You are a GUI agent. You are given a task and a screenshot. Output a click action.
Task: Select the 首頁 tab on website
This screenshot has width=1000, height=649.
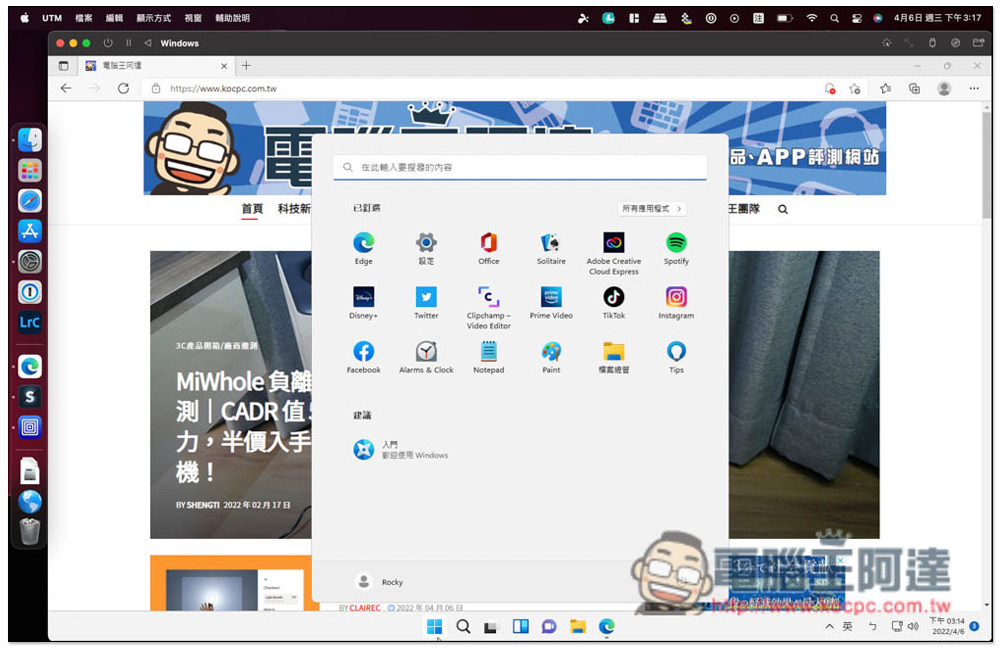click(252, 209)
